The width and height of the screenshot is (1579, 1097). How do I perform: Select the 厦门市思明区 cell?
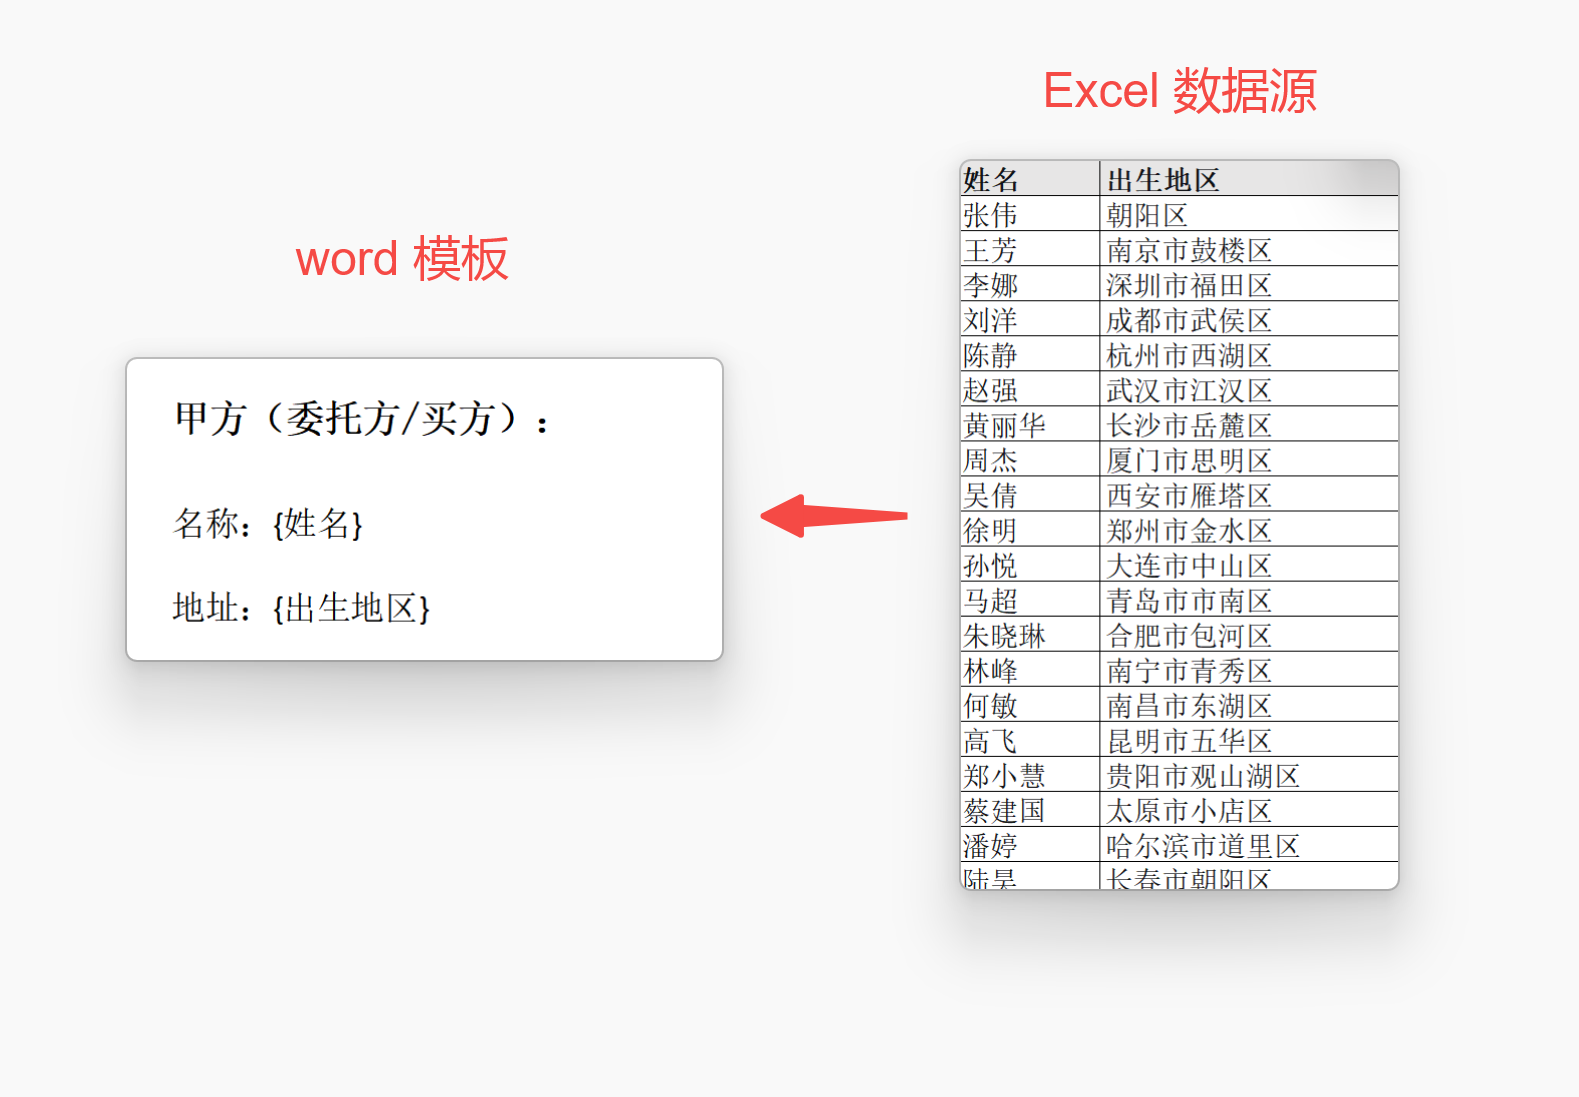pyautogui.click(x=1247, y=460)
